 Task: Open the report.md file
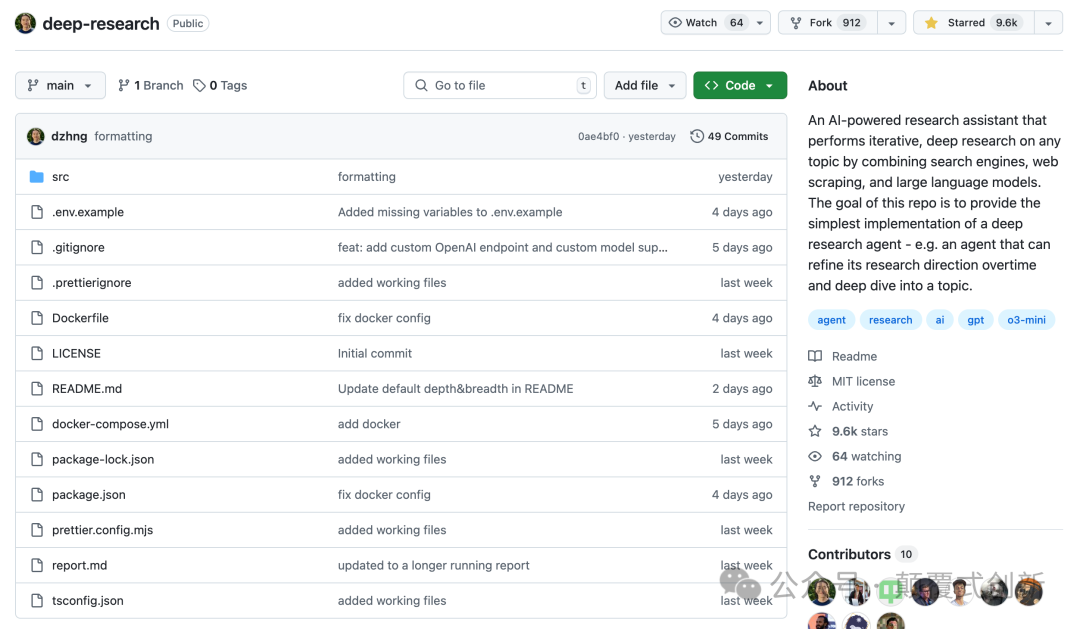point(80,566)
